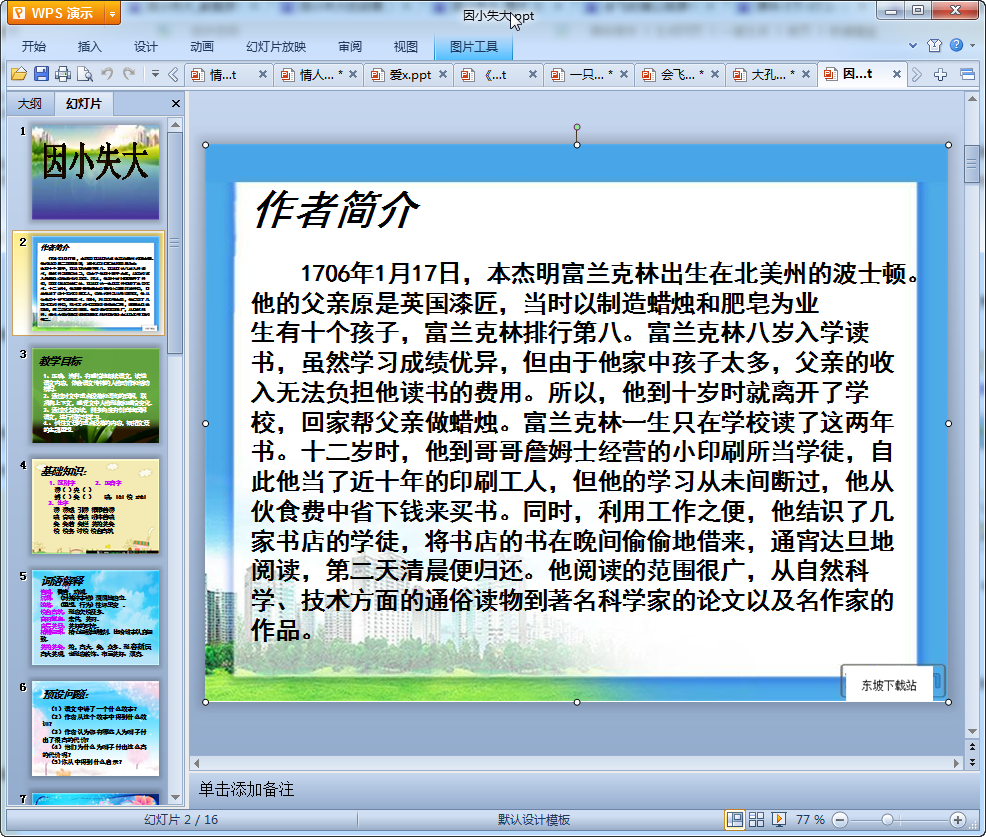Click the thumbnail pane scroll-up arrow
This screenshot has width=986, height=837.
[175, 125]
